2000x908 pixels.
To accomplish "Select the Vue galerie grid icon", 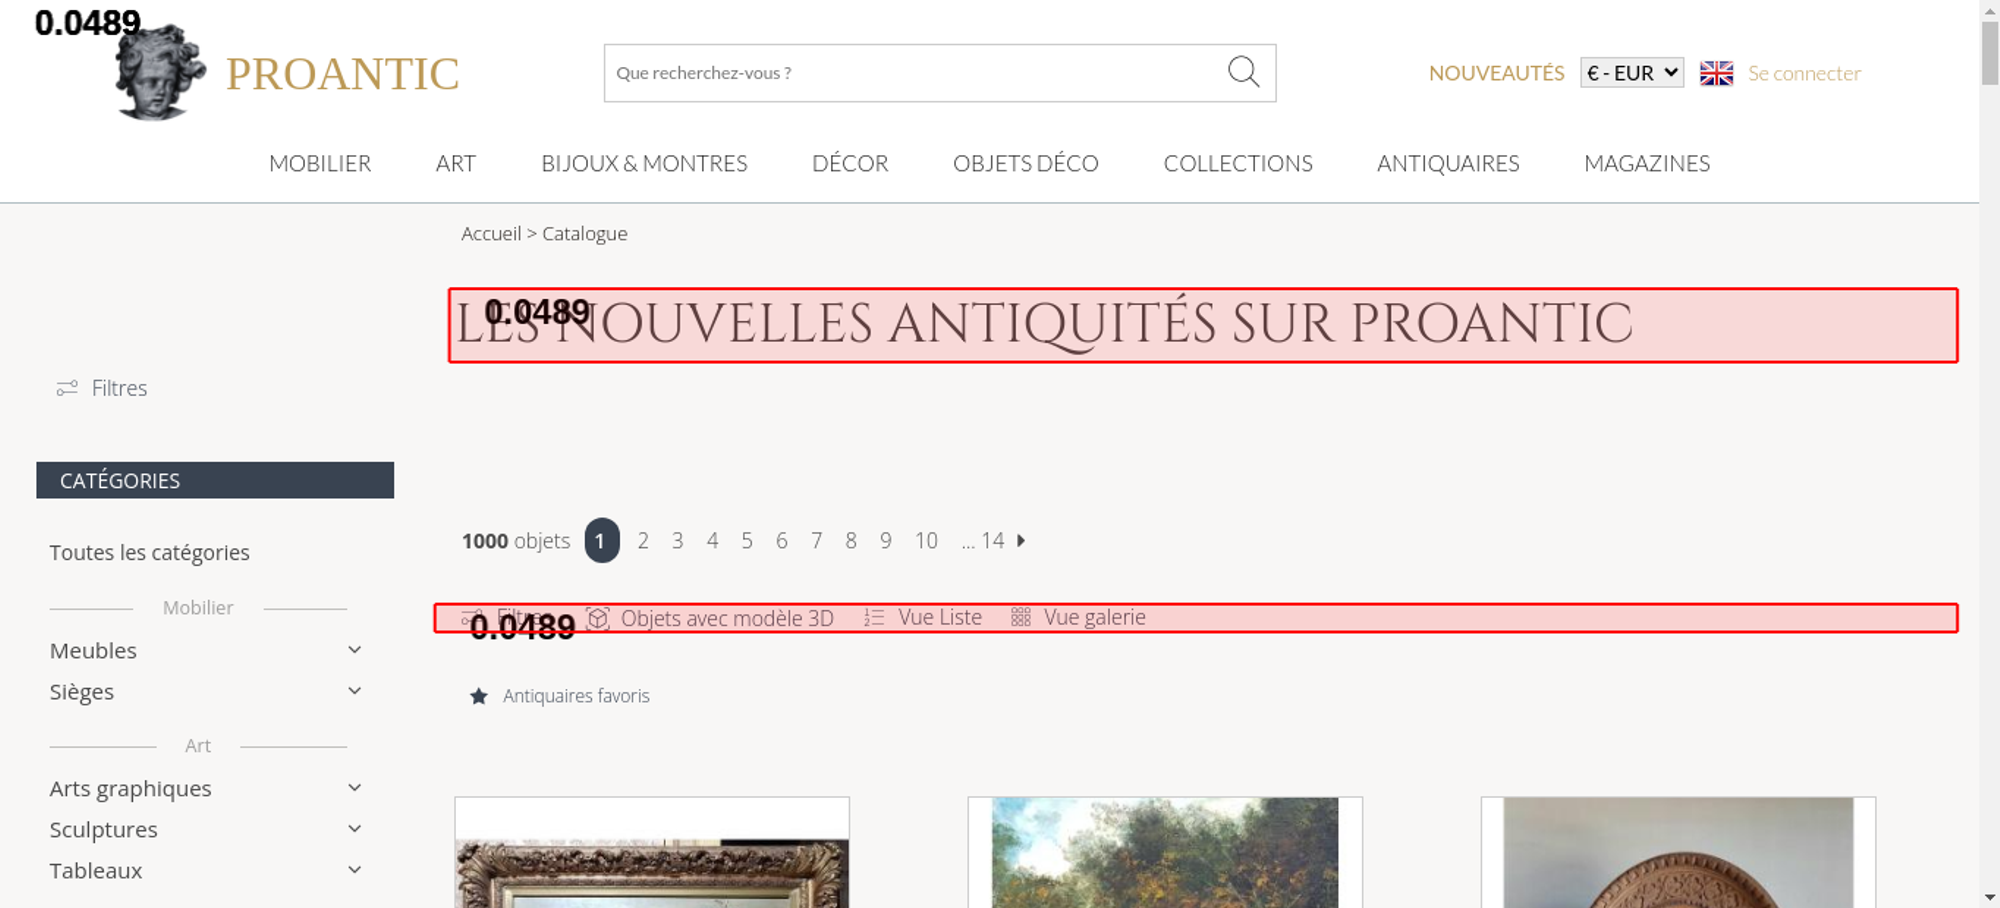I will tap(1020, 618).
